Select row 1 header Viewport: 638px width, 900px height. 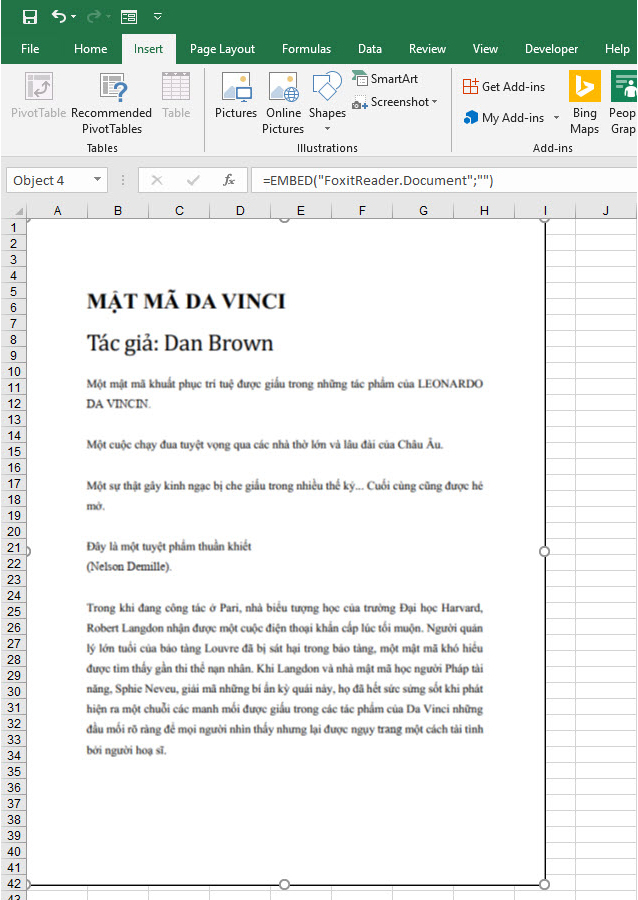click(14, 227)
